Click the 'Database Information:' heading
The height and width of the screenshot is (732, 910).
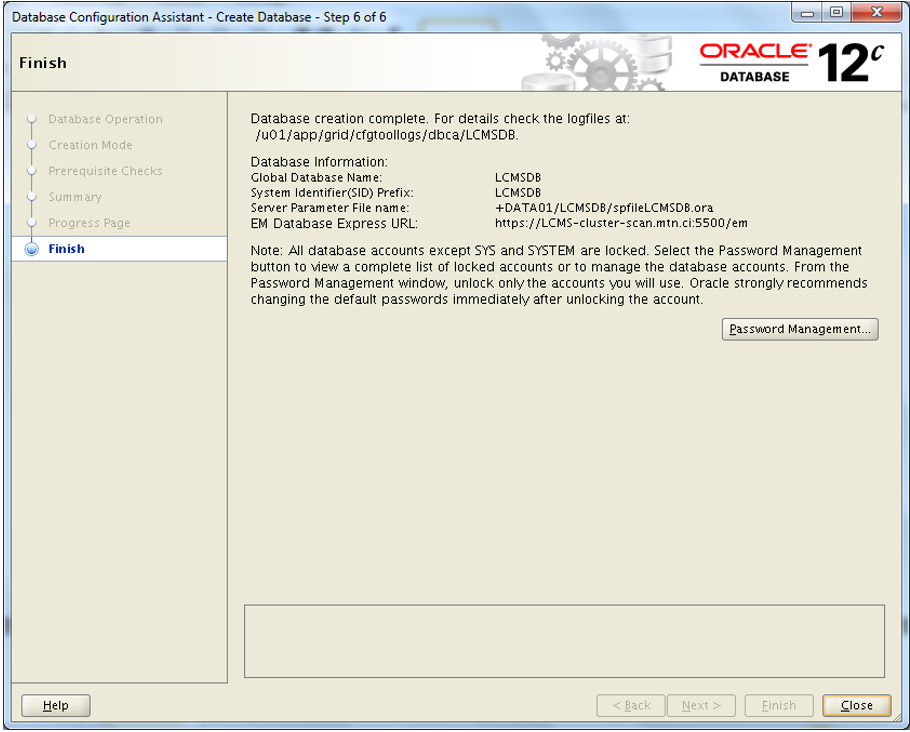point(319,162)
